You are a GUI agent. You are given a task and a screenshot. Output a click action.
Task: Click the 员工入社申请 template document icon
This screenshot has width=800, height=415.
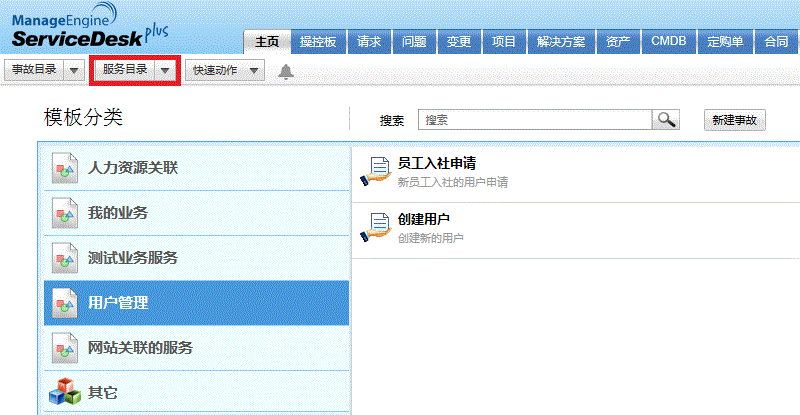click(x=376, y=172)
